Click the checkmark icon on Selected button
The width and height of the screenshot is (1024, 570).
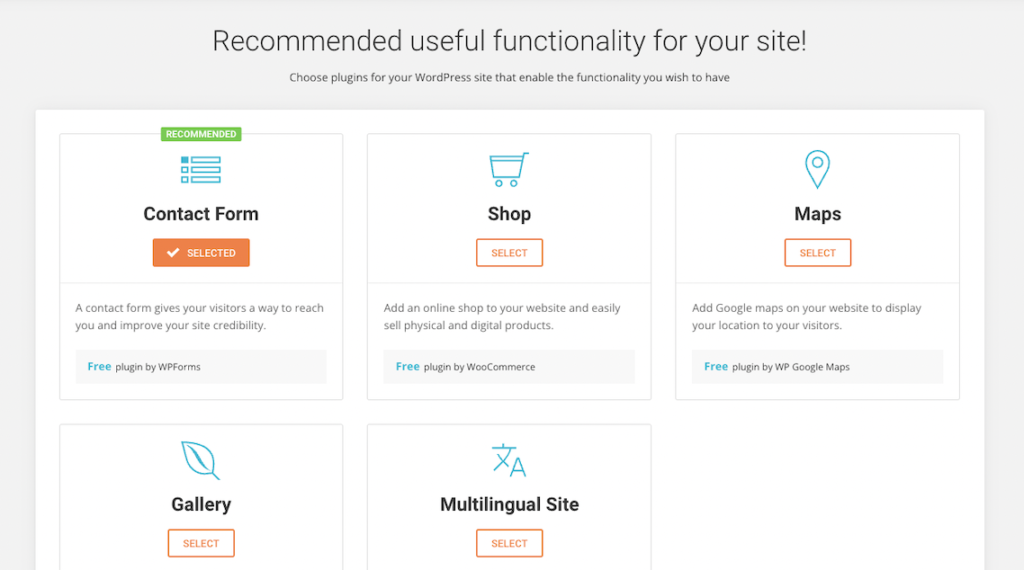tap(173, 253)
